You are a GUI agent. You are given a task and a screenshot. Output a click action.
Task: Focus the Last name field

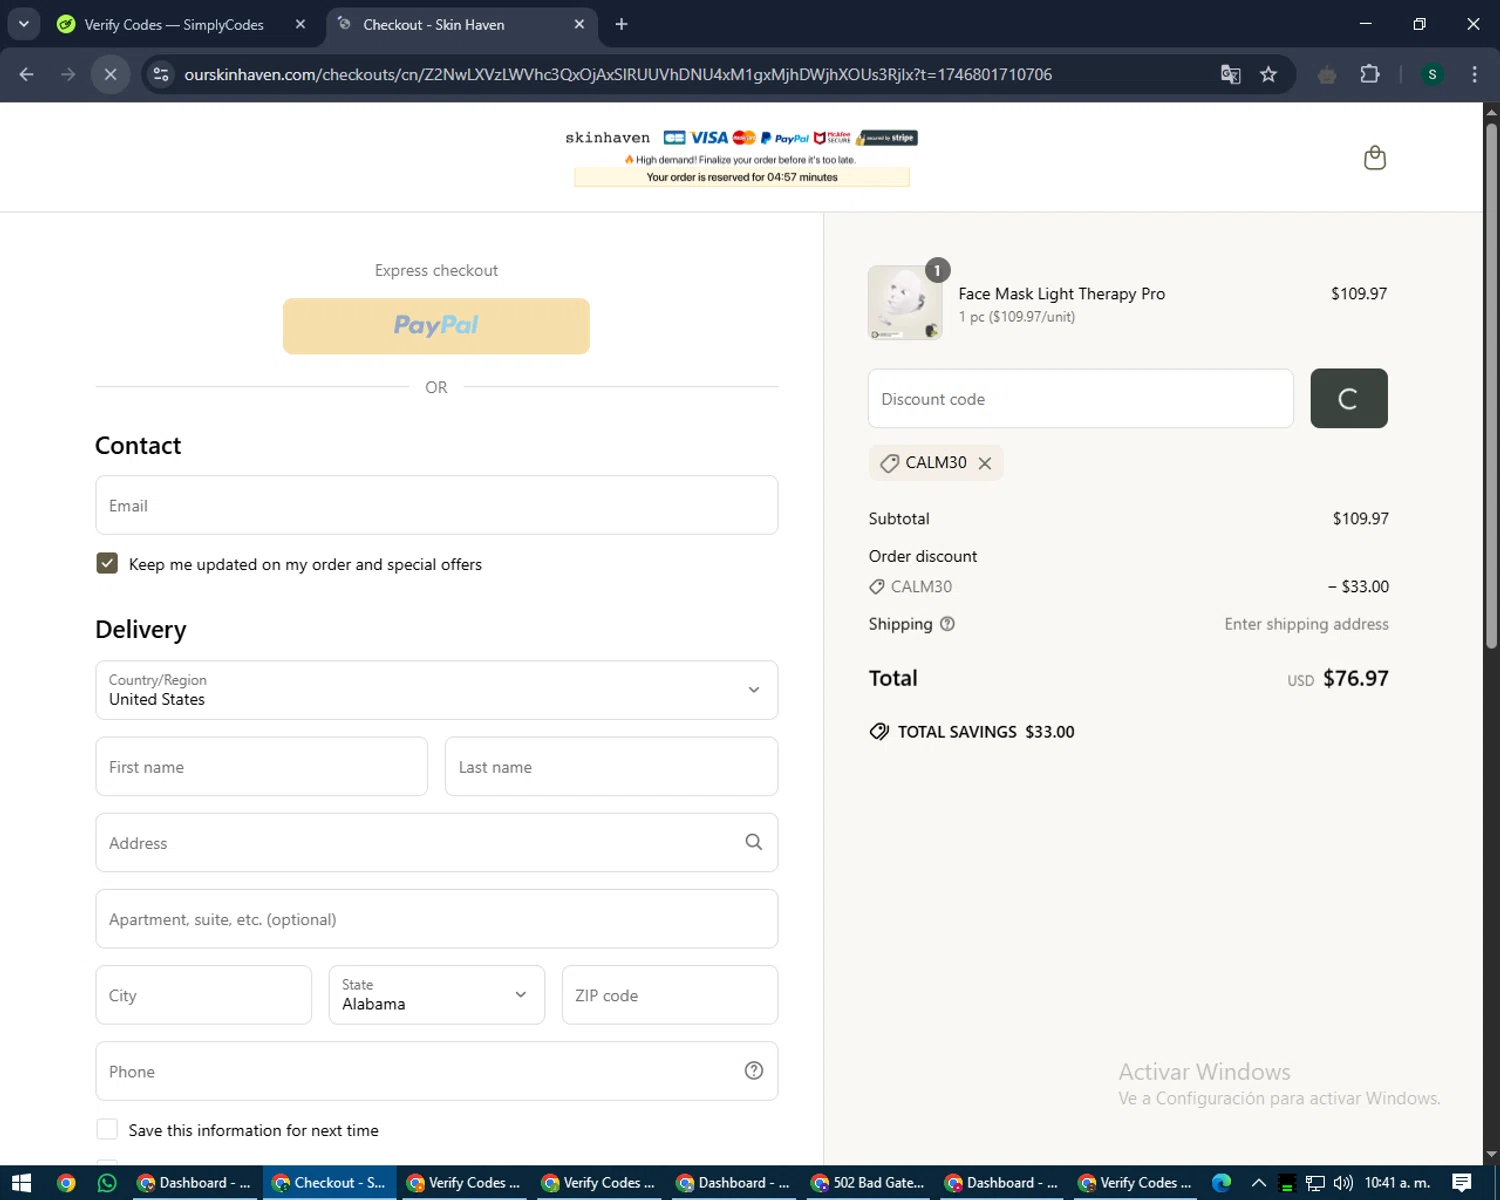click(x=611, y=767)
